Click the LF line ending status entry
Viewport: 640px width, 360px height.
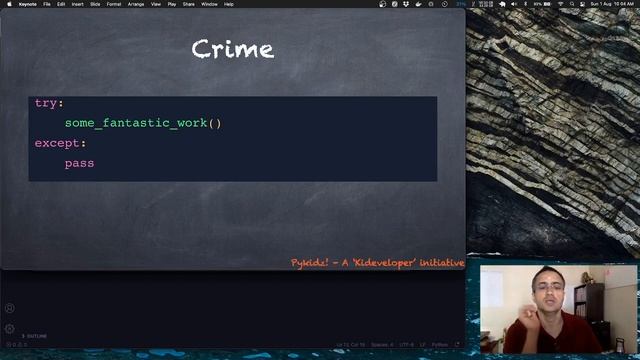pyautogui.click(x=422, y=345)
